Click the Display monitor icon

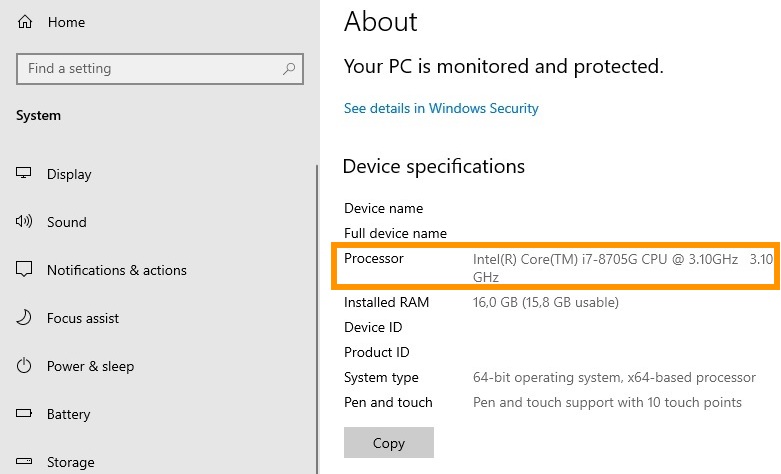25,174
